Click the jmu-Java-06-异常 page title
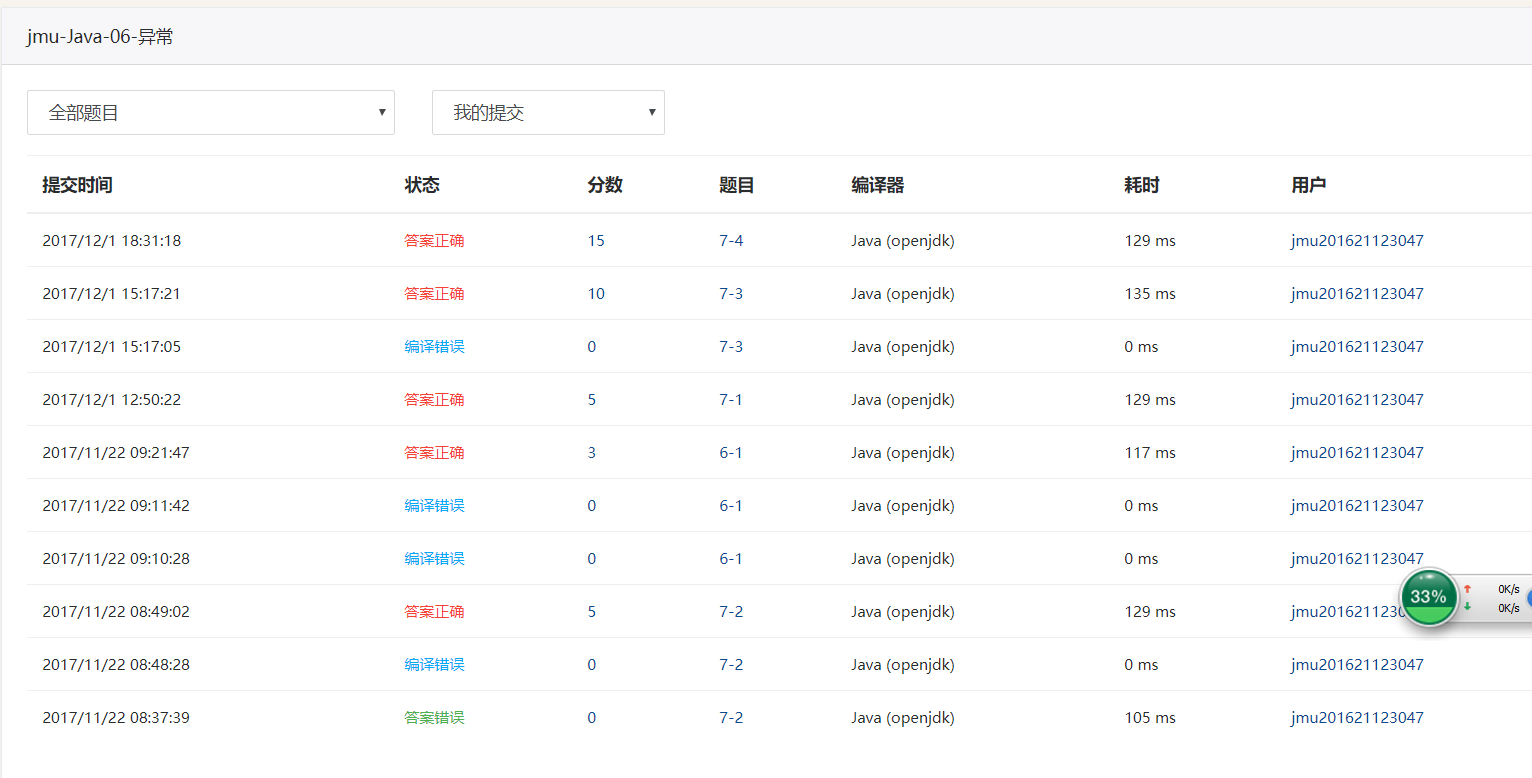The image size is (1532, 778). tap(100, 37)
